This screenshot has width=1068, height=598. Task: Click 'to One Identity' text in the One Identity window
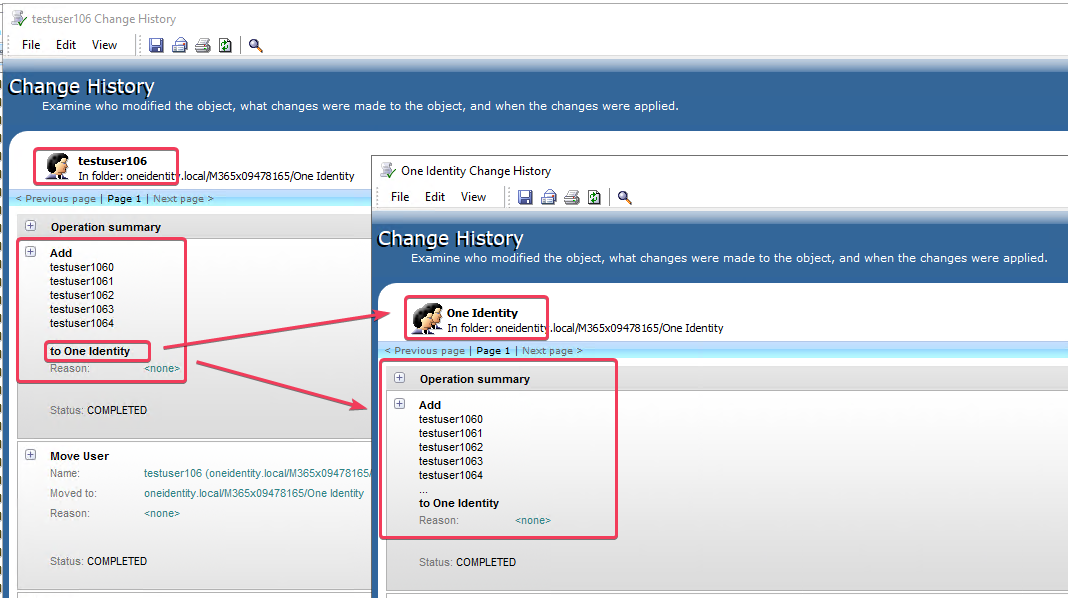pyautogui.click(x=459, y=503)
